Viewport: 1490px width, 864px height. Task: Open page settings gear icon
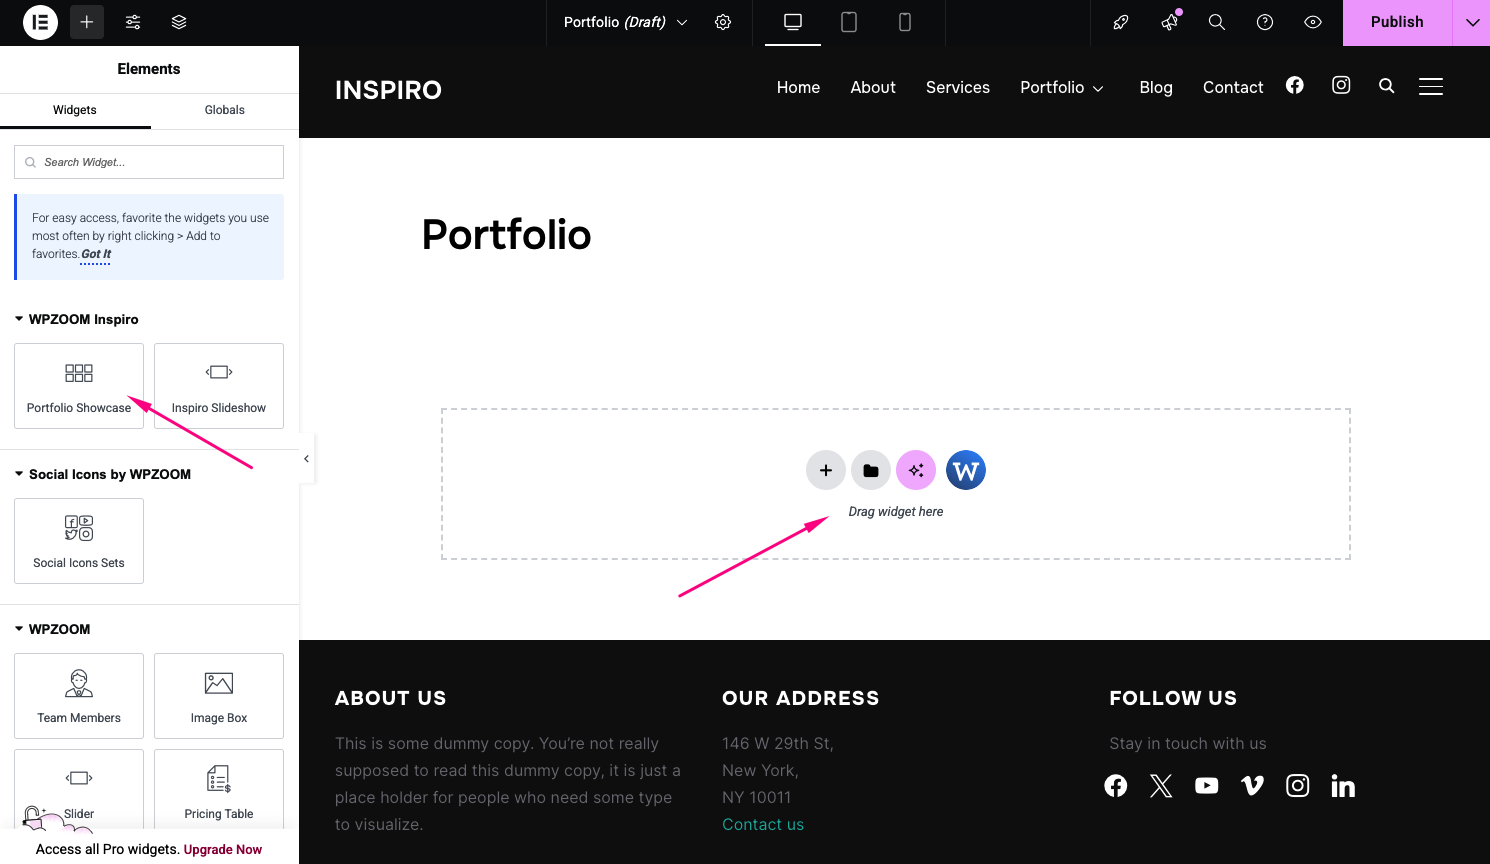pos(723,22)
